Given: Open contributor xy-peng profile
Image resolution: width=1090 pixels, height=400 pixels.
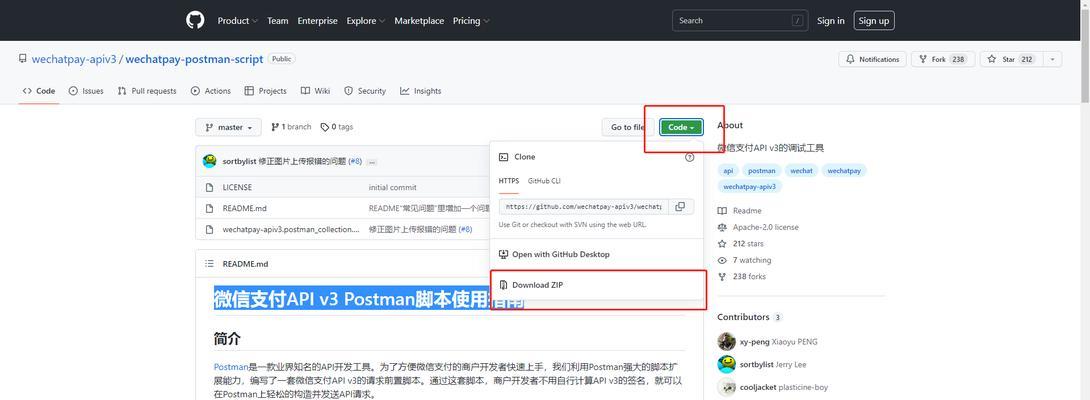Looking at the screenshot, I should click(754, 342).
